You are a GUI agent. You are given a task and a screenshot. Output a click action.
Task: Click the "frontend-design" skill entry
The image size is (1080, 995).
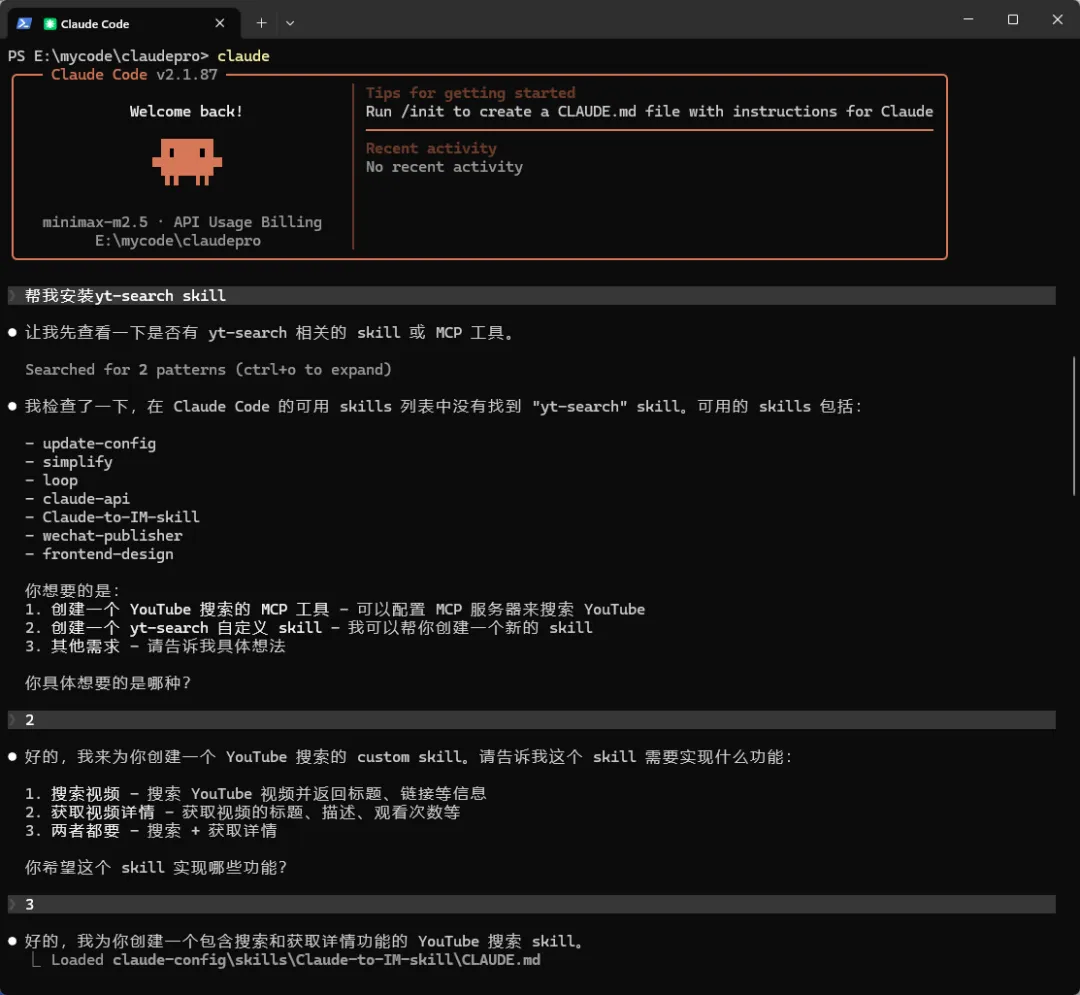click(108, 554)
